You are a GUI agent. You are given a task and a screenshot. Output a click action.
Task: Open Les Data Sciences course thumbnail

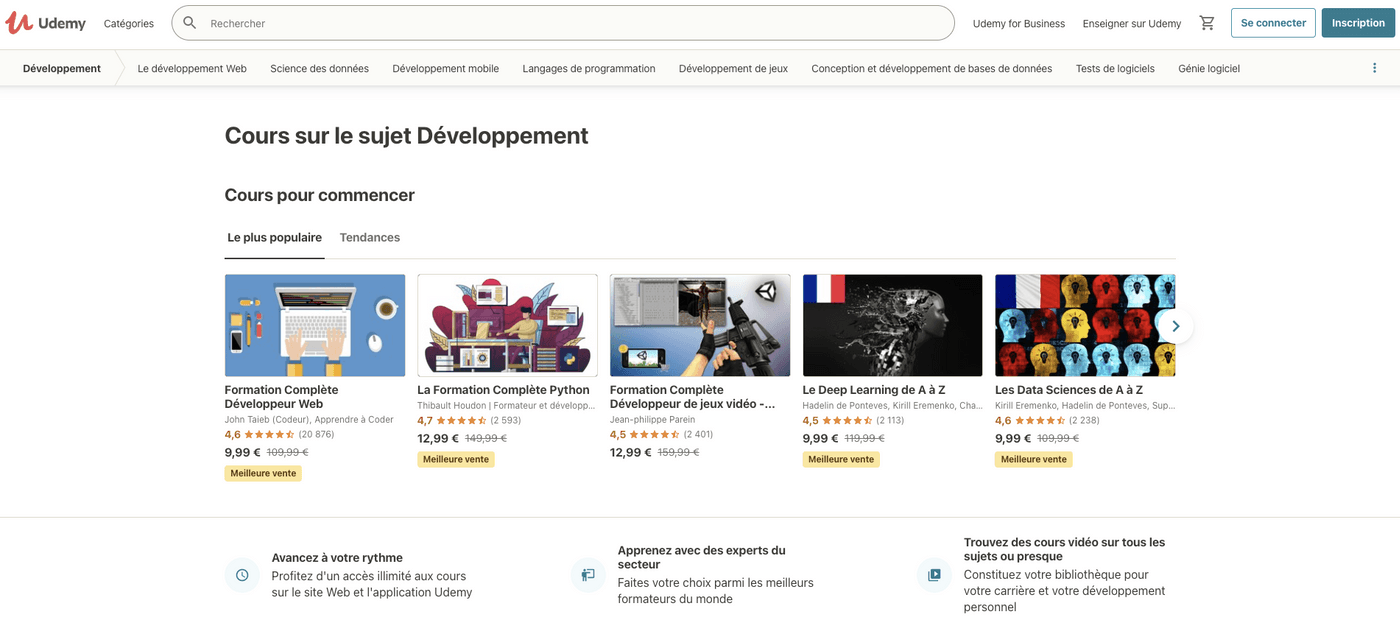coord(1085,326)
